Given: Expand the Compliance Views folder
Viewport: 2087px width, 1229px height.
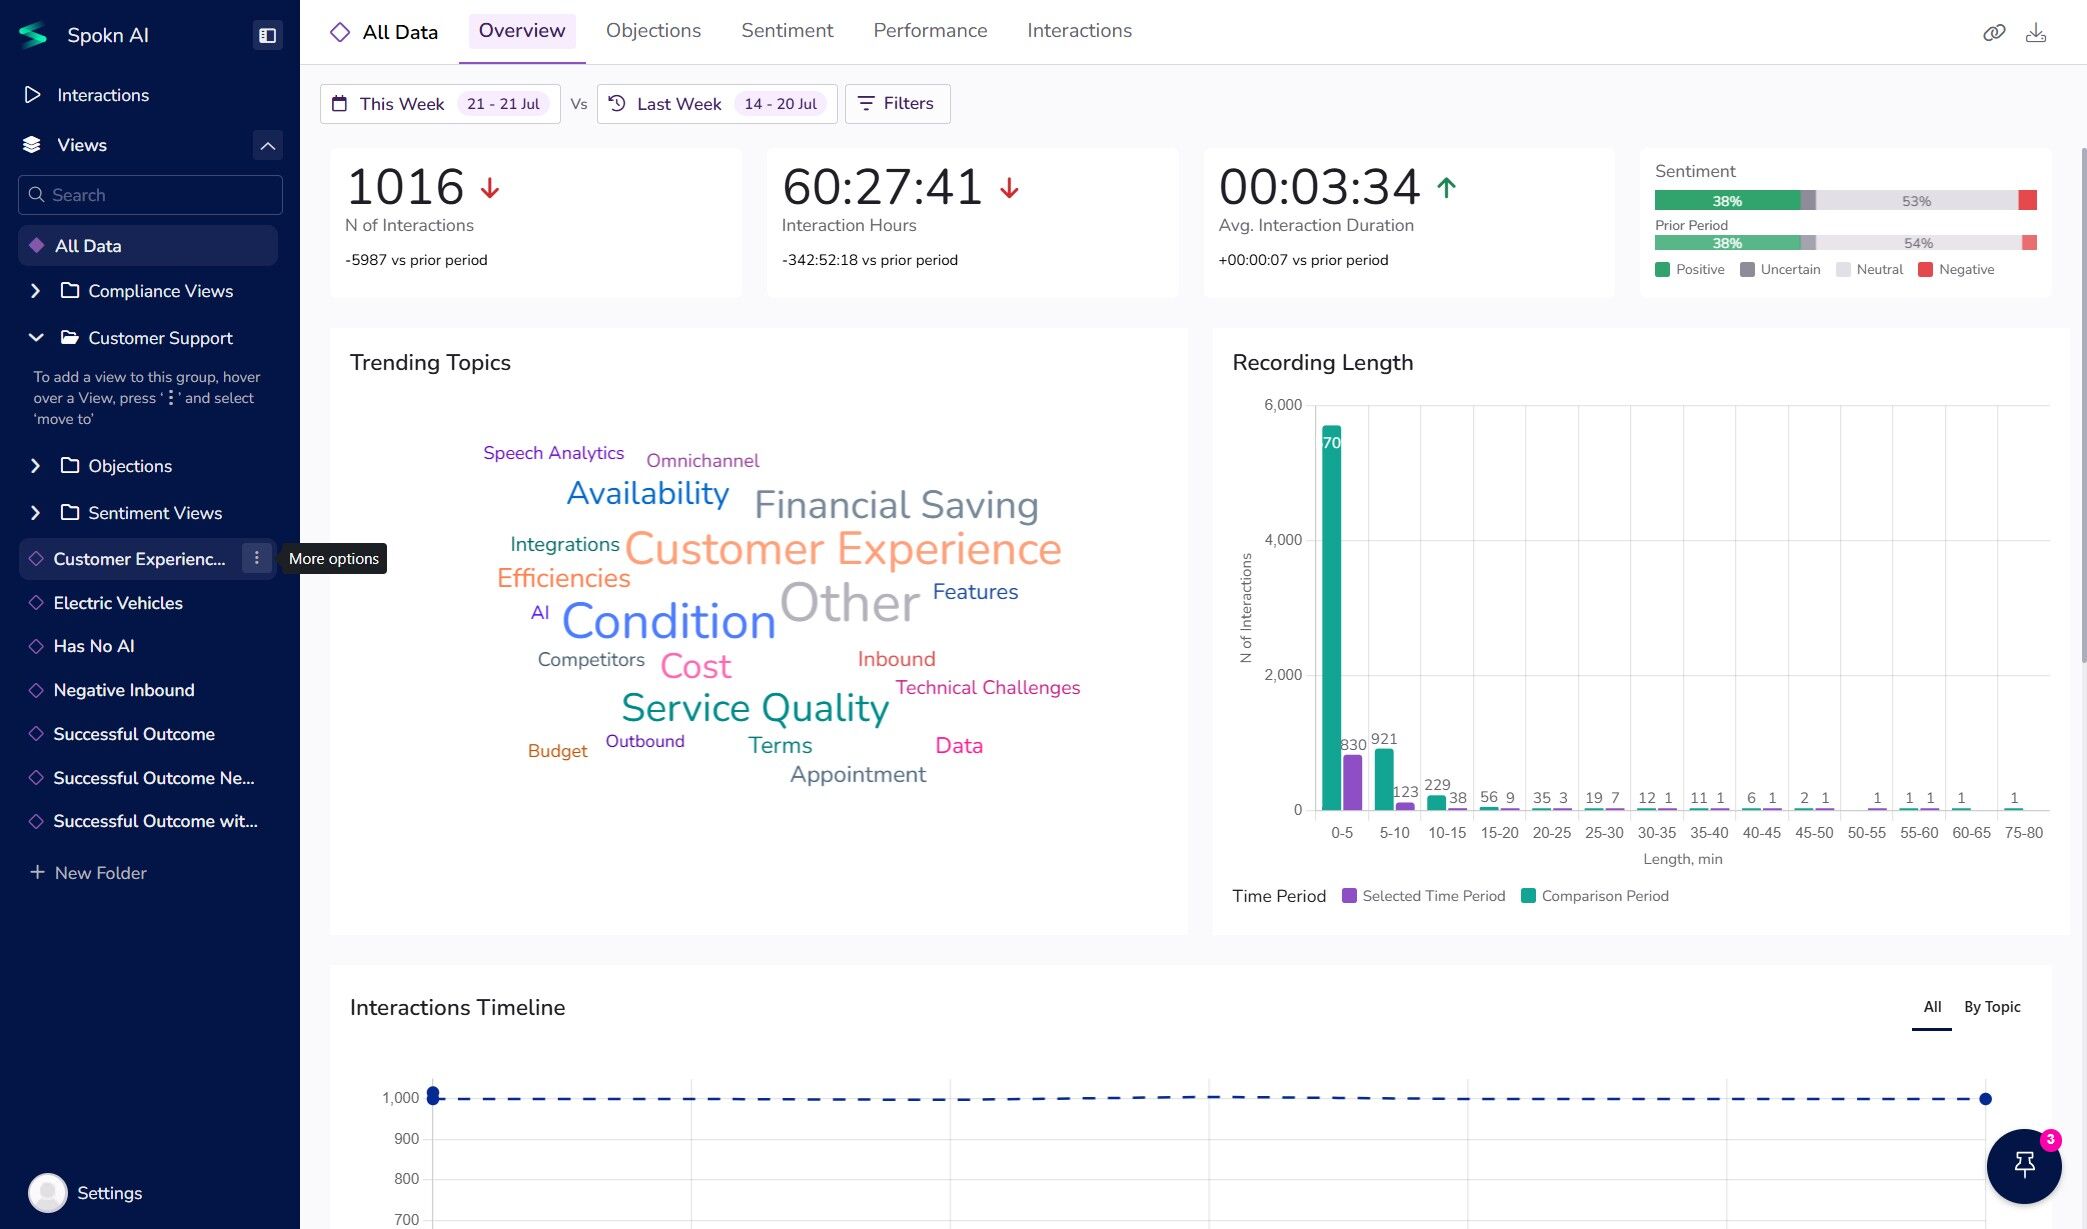Looking at the screenshot, I should point(36,291).
